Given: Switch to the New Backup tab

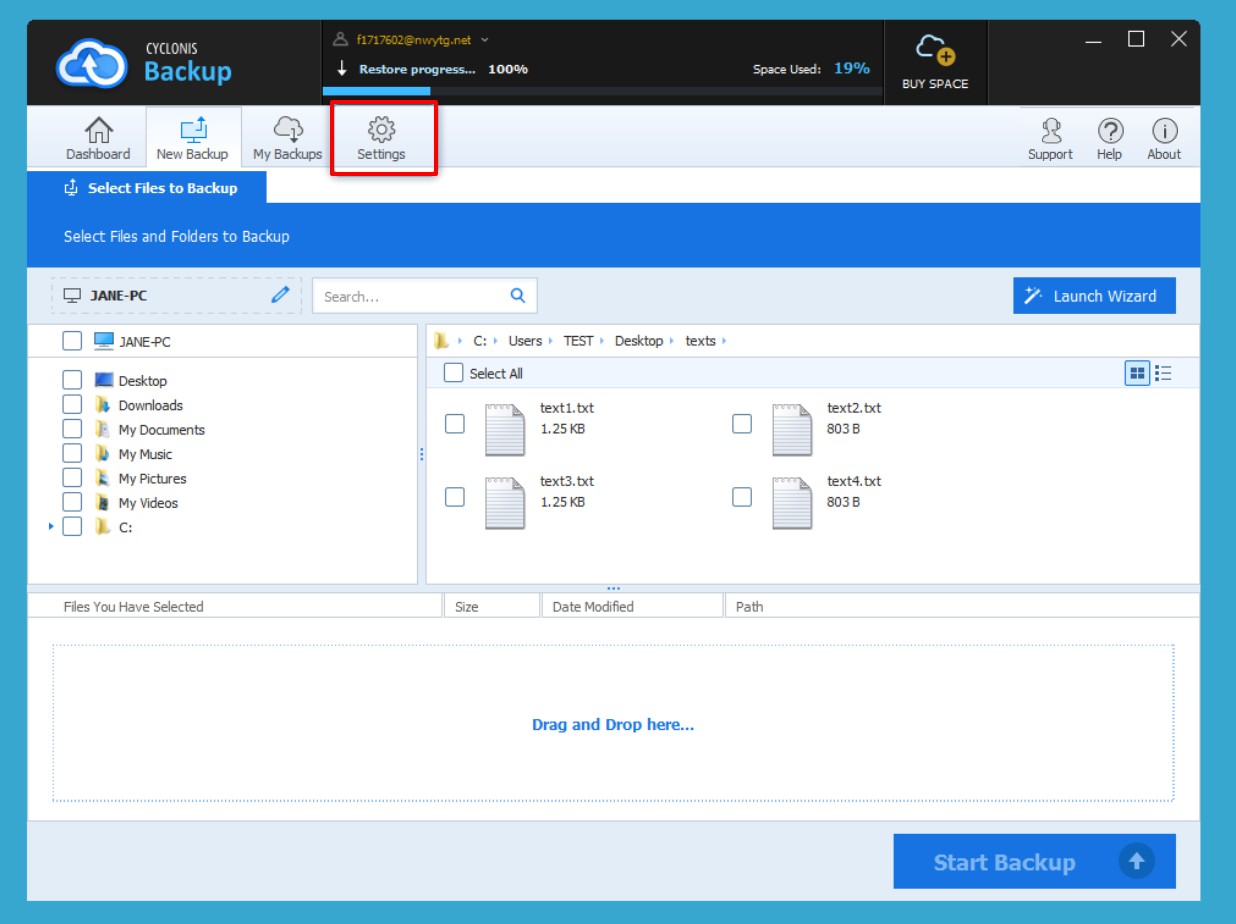Looking at the screenshot, I should (x=193, y=137).
